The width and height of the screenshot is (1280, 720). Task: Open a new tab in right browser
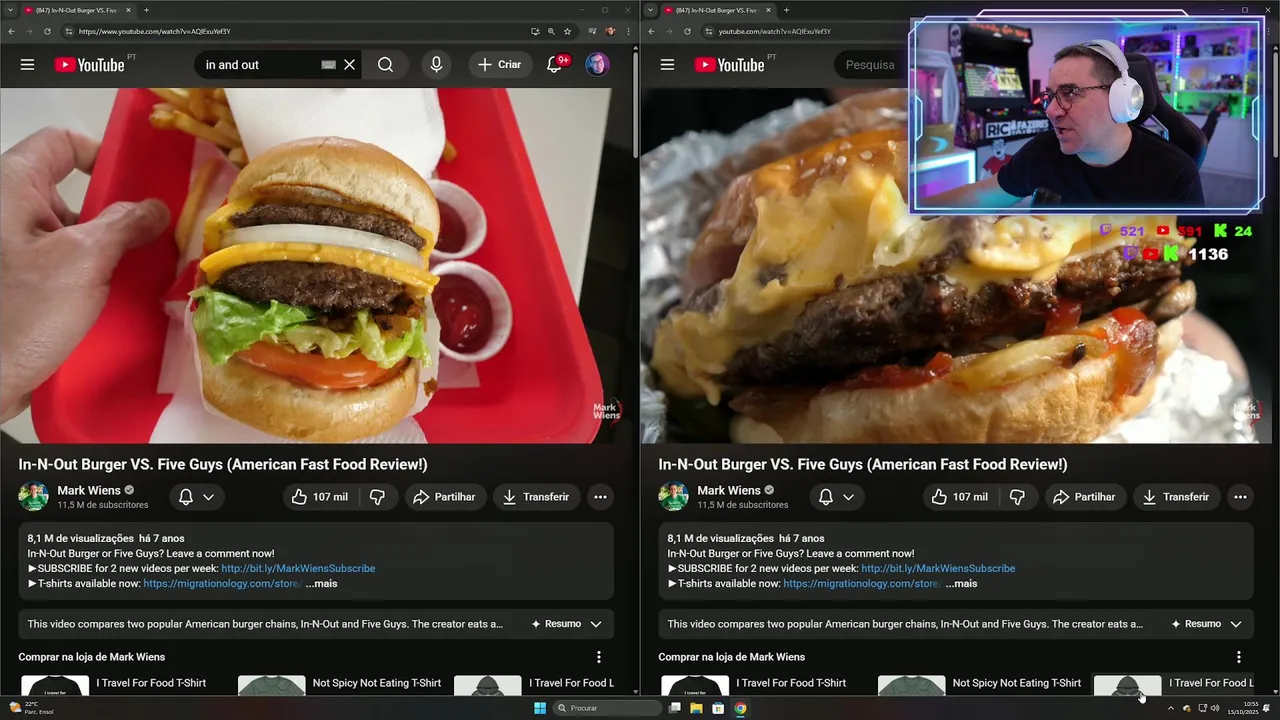pyautogui.click(x=786, y=10)
